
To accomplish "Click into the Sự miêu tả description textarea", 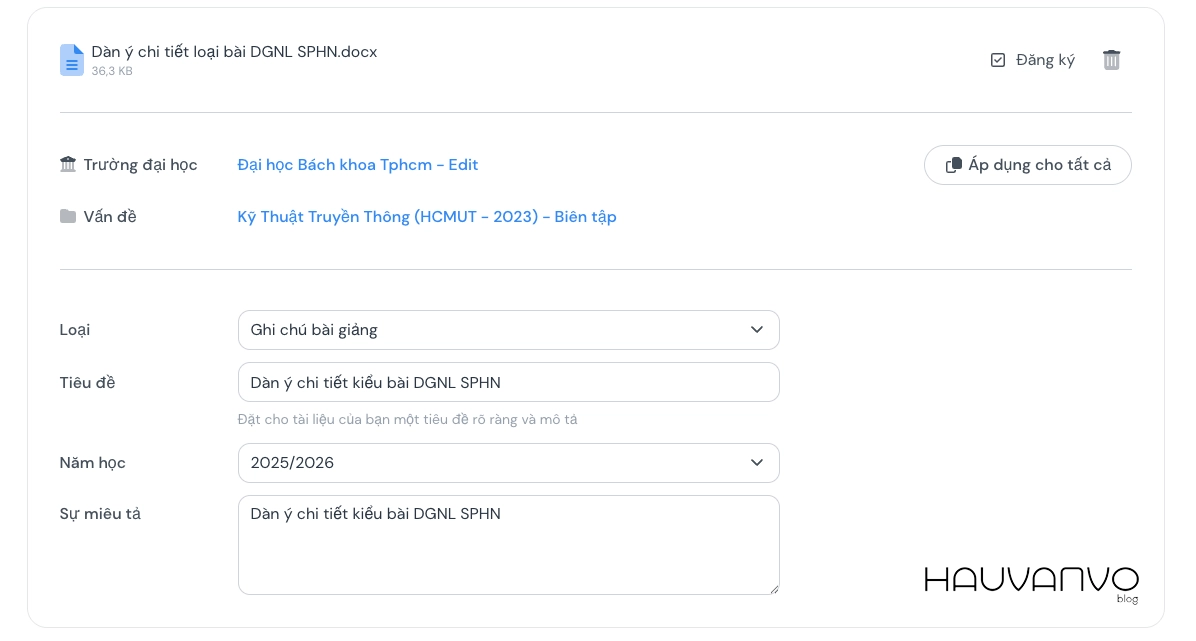I will tap(509, 545).
